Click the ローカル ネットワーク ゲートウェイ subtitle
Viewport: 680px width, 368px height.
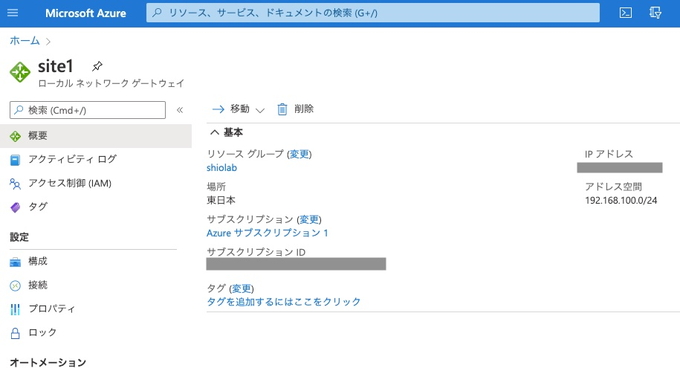[x=111, y=83]
